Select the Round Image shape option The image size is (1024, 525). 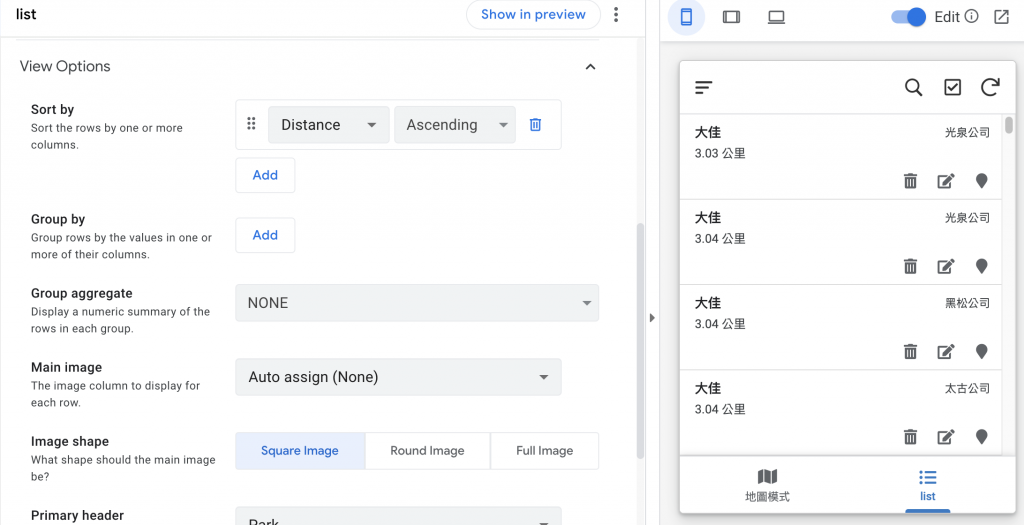click(x=427, y=451)
